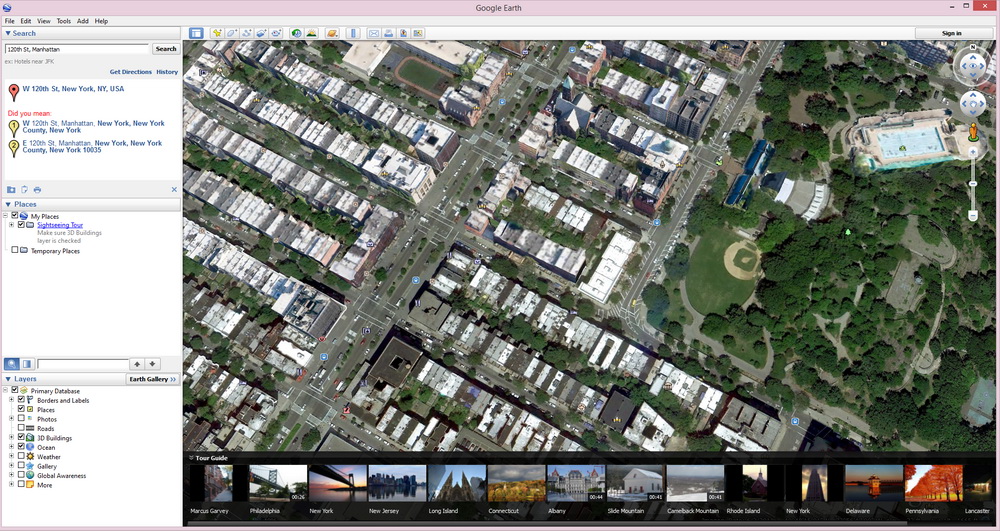
Task: Click the yellow pin numbered 2
Action: coord(13,148)
